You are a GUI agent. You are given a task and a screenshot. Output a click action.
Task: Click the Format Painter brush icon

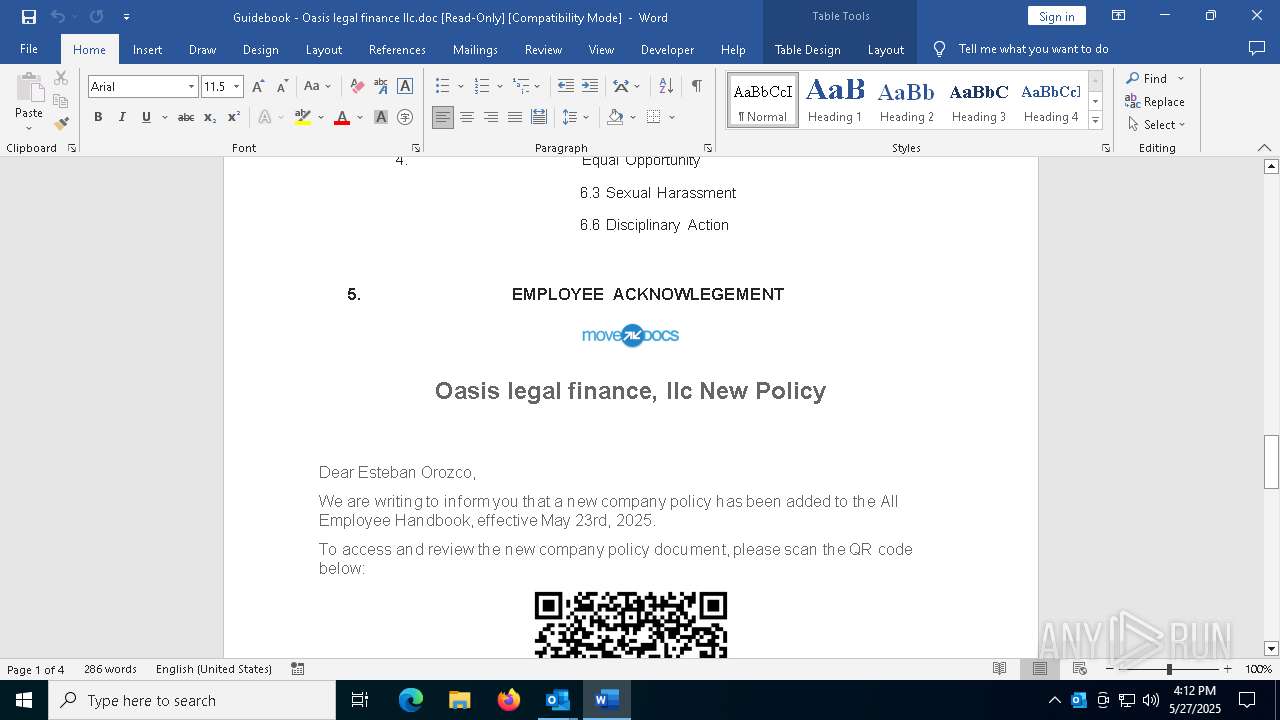pyautogui.click(x=61, y=124)
